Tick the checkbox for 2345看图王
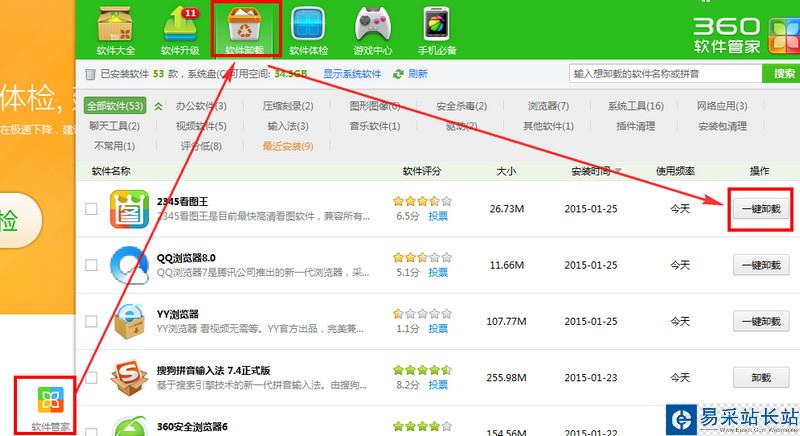This screenshot has width=800, height=436. pyautogui.click(x=91, y=209)
